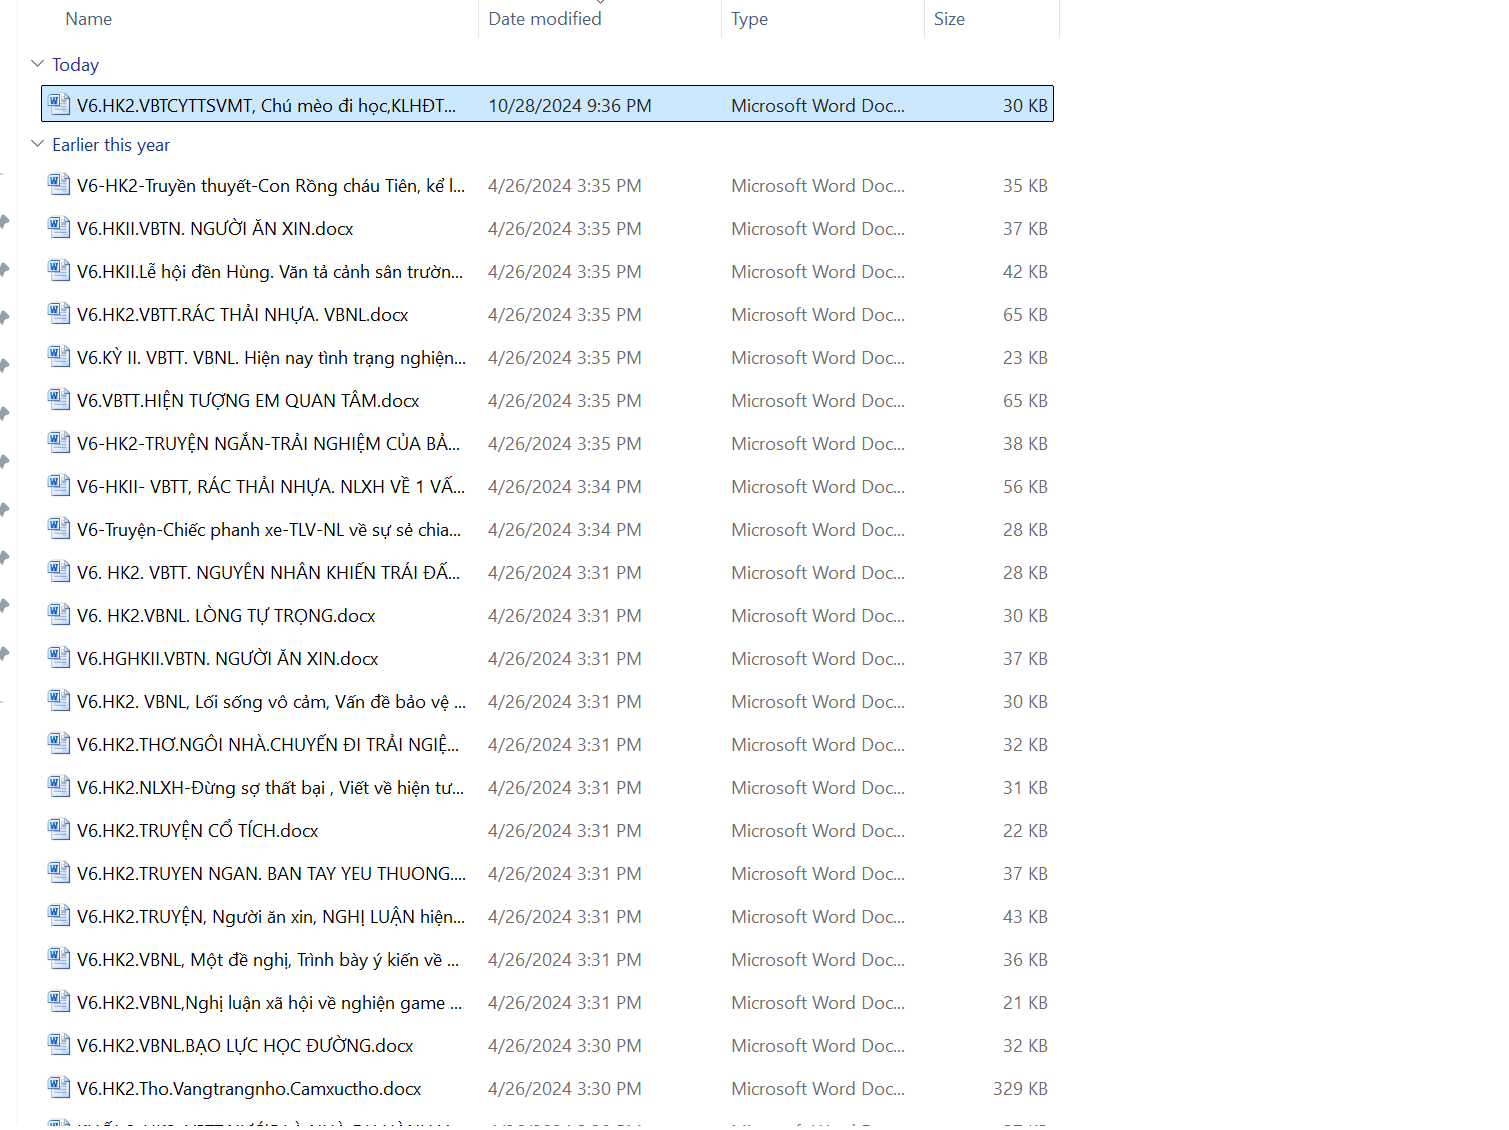The width and height of the screenshot is (1509, 1130).
Task: Select file name V6.HK2.TRUYEN NGAN. BAN TAY YEU THUONG
Action: point(271,874)
